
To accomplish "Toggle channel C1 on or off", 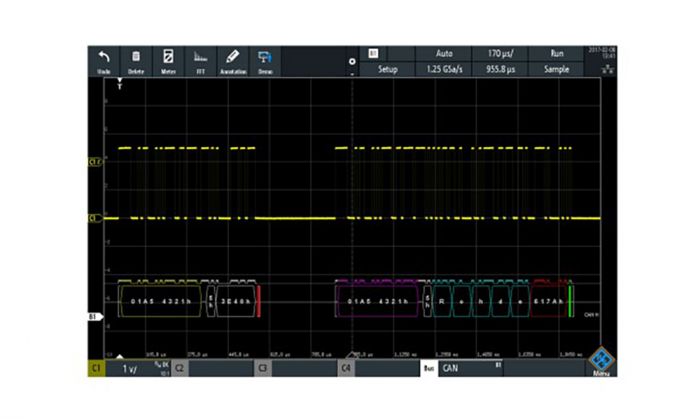I will point(98,368).
